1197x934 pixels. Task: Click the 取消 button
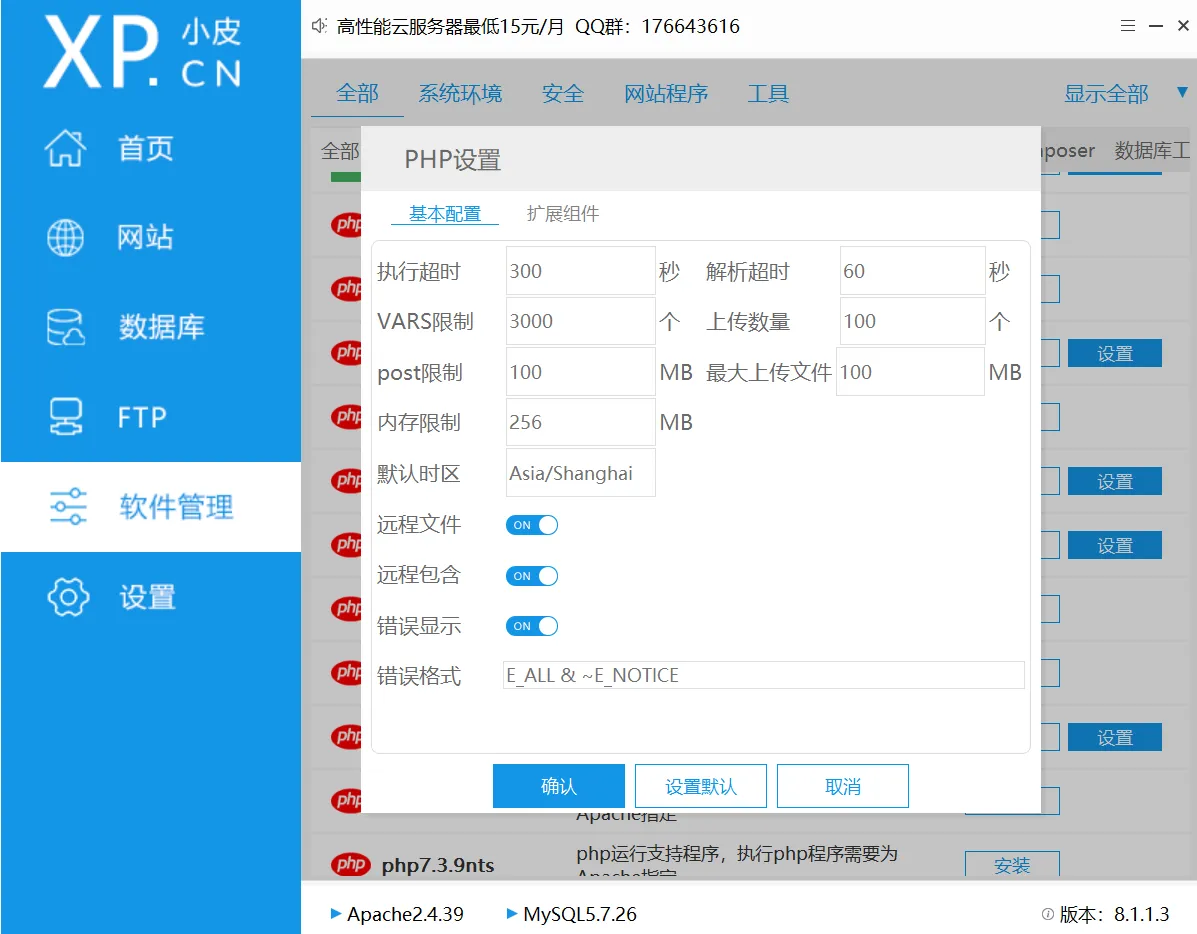tap(842, 786)
